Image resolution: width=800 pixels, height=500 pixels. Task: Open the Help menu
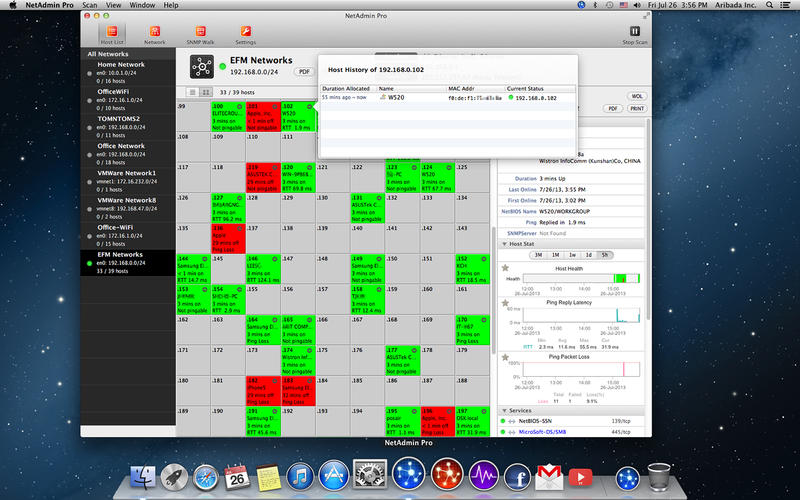click(x=171, y=5)
